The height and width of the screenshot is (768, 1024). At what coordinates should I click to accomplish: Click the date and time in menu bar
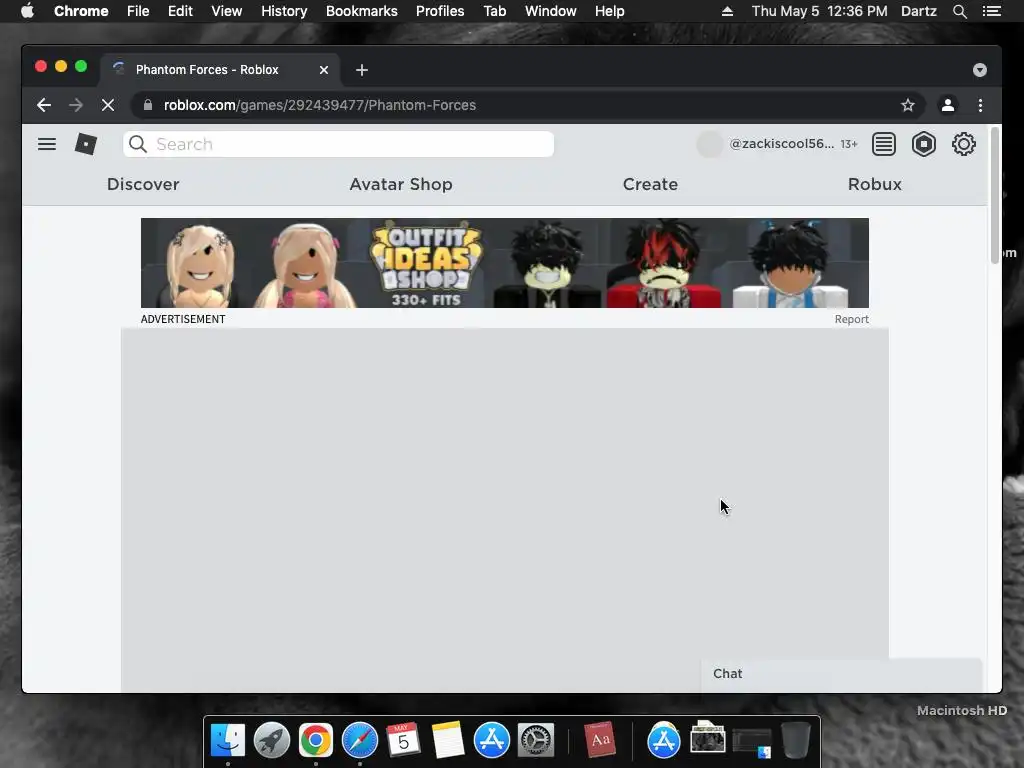[820, 11]
